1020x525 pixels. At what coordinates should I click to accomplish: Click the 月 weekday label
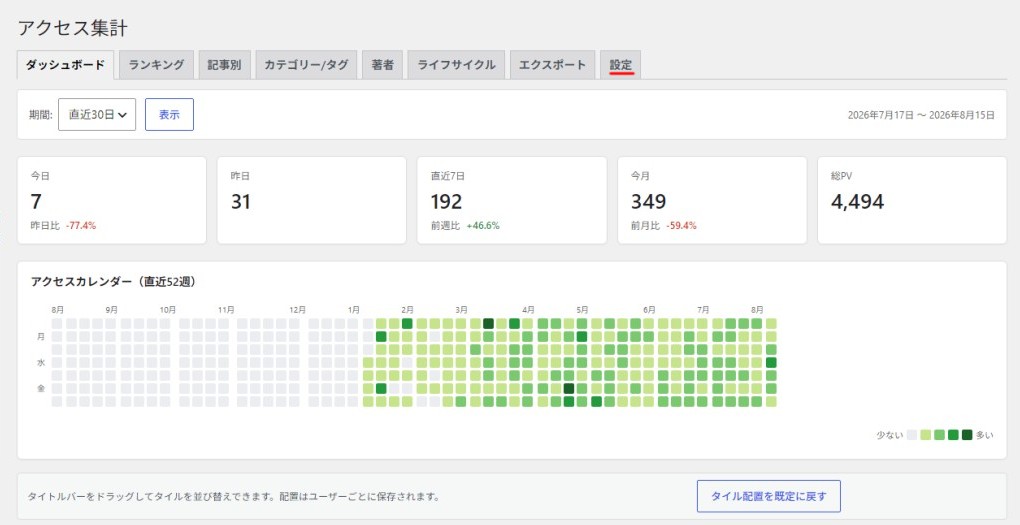click(41, 336)
